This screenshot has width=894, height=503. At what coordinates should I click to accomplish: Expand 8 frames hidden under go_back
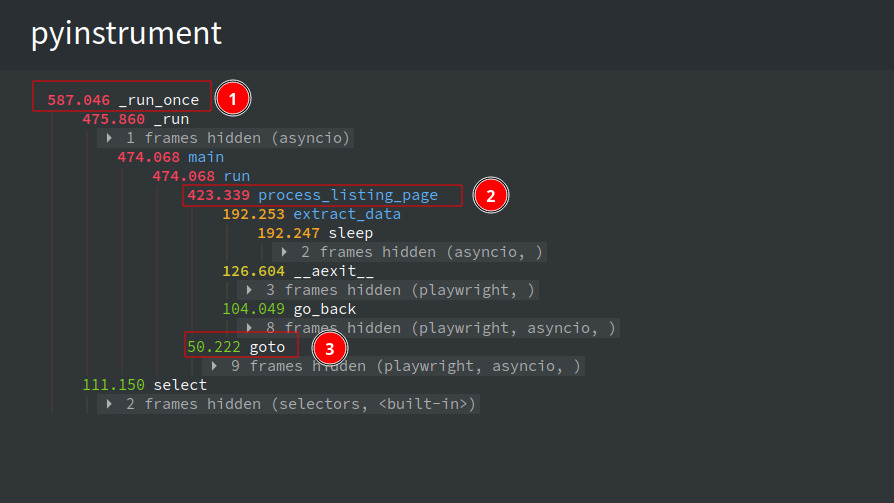(428, 328)
